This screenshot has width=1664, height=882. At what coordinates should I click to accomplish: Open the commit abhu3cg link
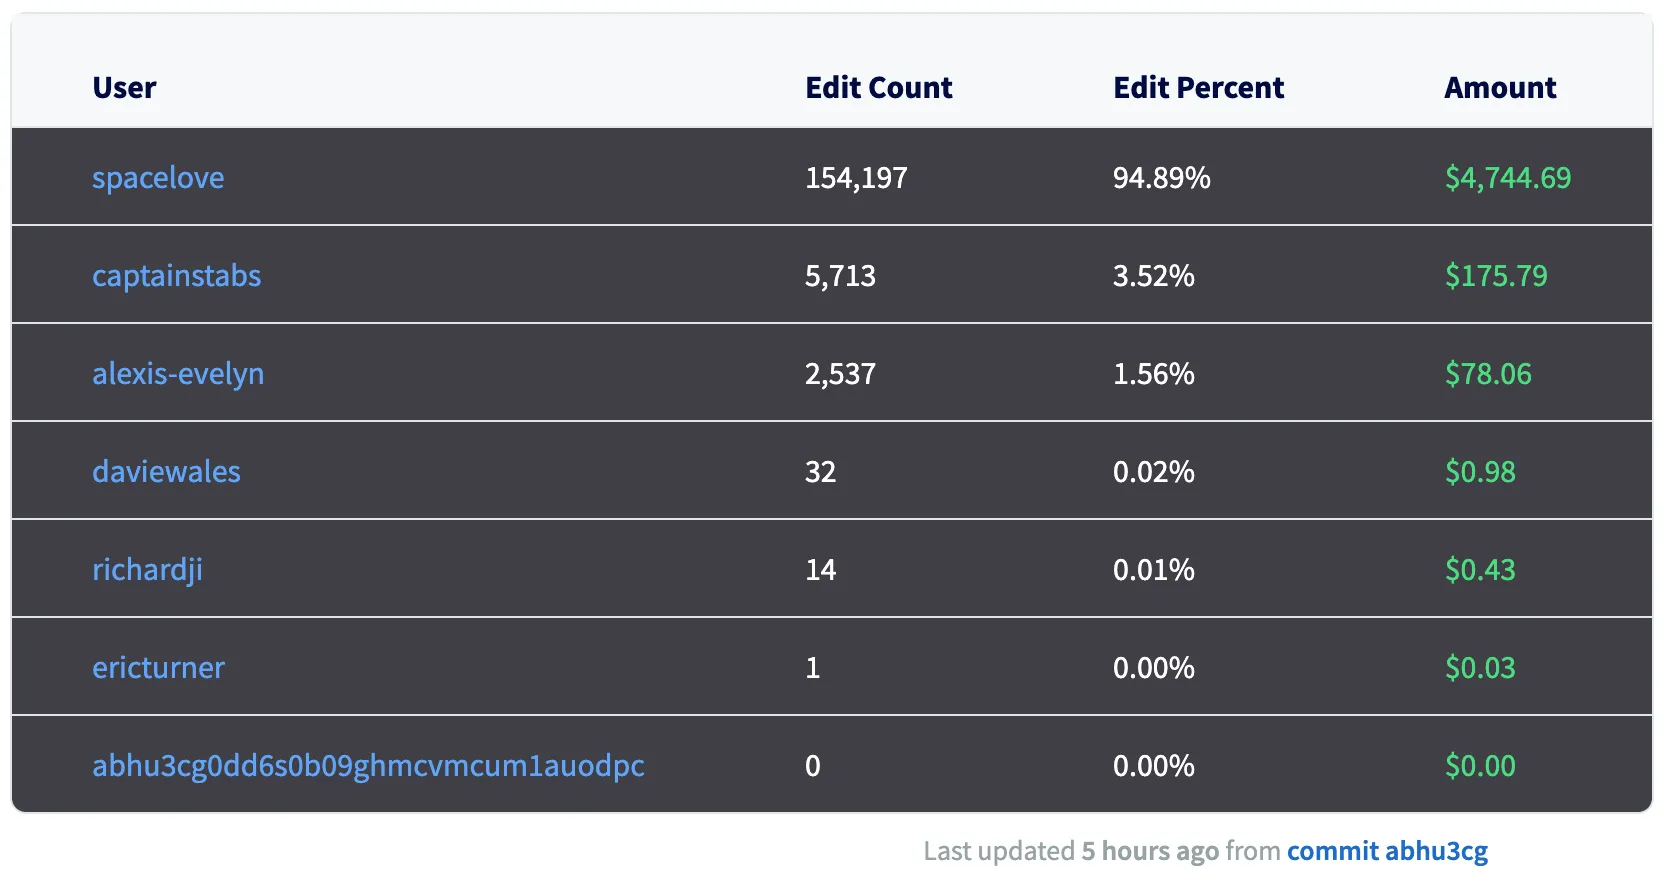point(1387,851)
